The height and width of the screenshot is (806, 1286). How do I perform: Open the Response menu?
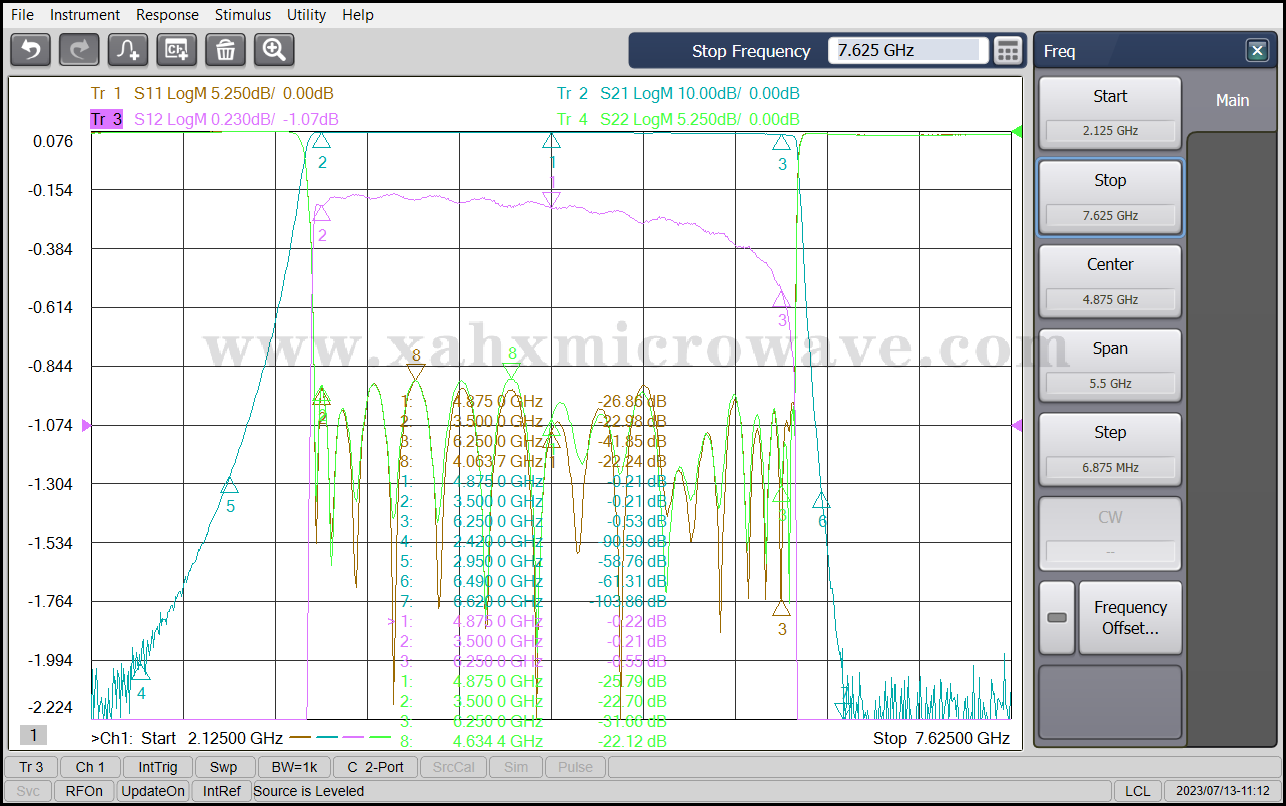(x=167, y=15)
